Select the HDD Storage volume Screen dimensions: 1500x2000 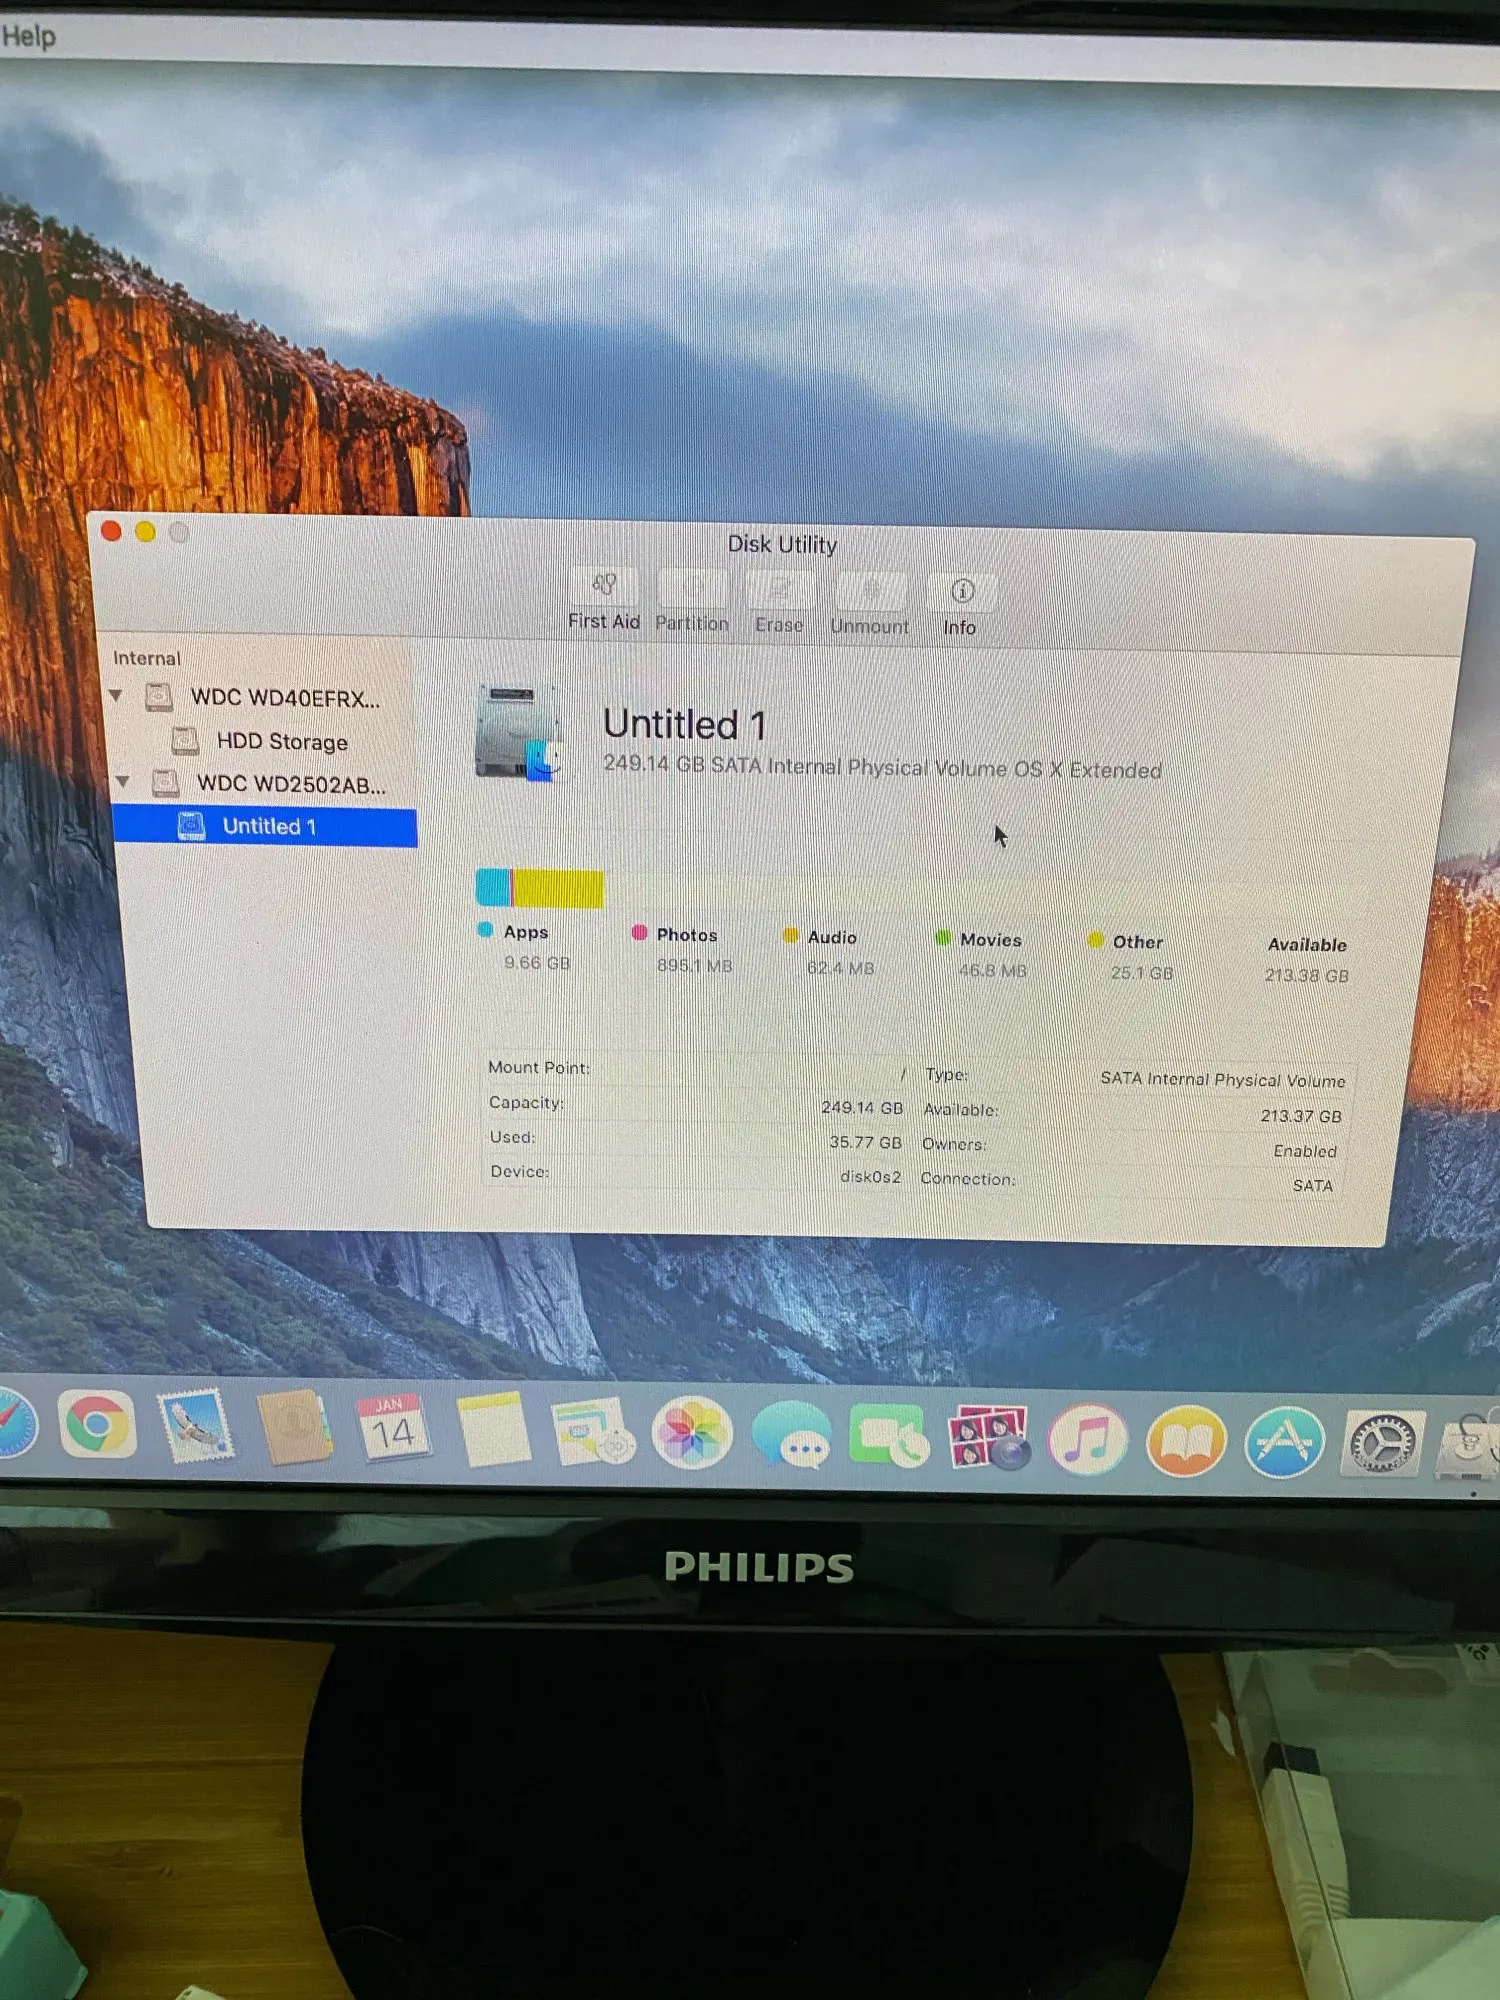pos(262,741)
